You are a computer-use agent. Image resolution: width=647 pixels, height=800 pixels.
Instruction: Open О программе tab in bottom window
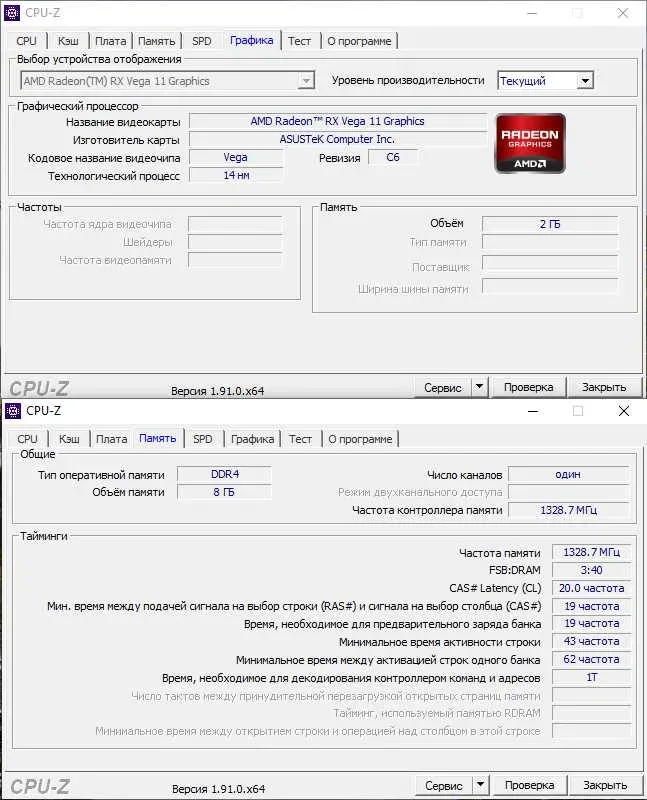pyautogui.click(x=361, y=439)
